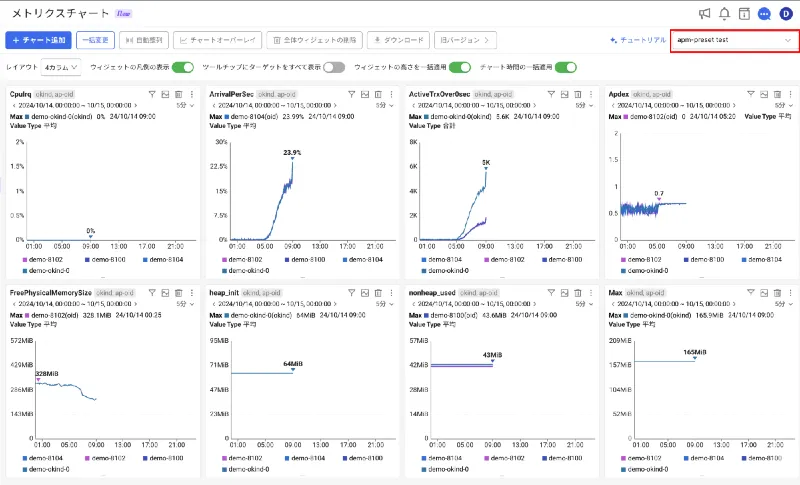Delete the nonheap_used widget via trash icon

coord(578,293)
